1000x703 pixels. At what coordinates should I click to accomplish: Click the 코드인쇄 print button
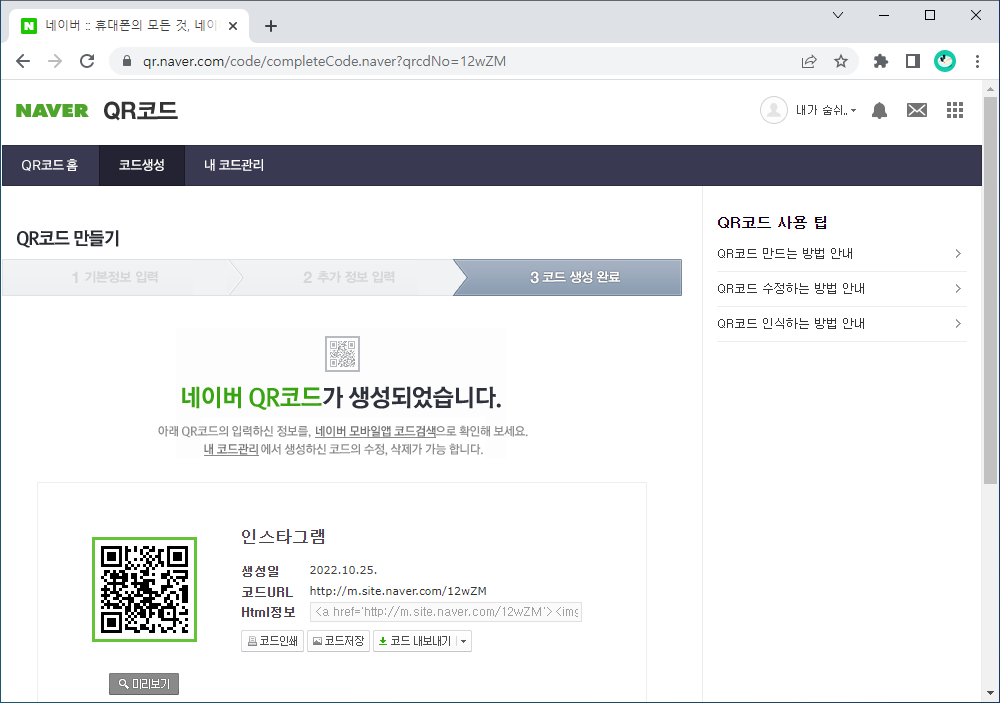pyautogui.click(x=272, y=641)
